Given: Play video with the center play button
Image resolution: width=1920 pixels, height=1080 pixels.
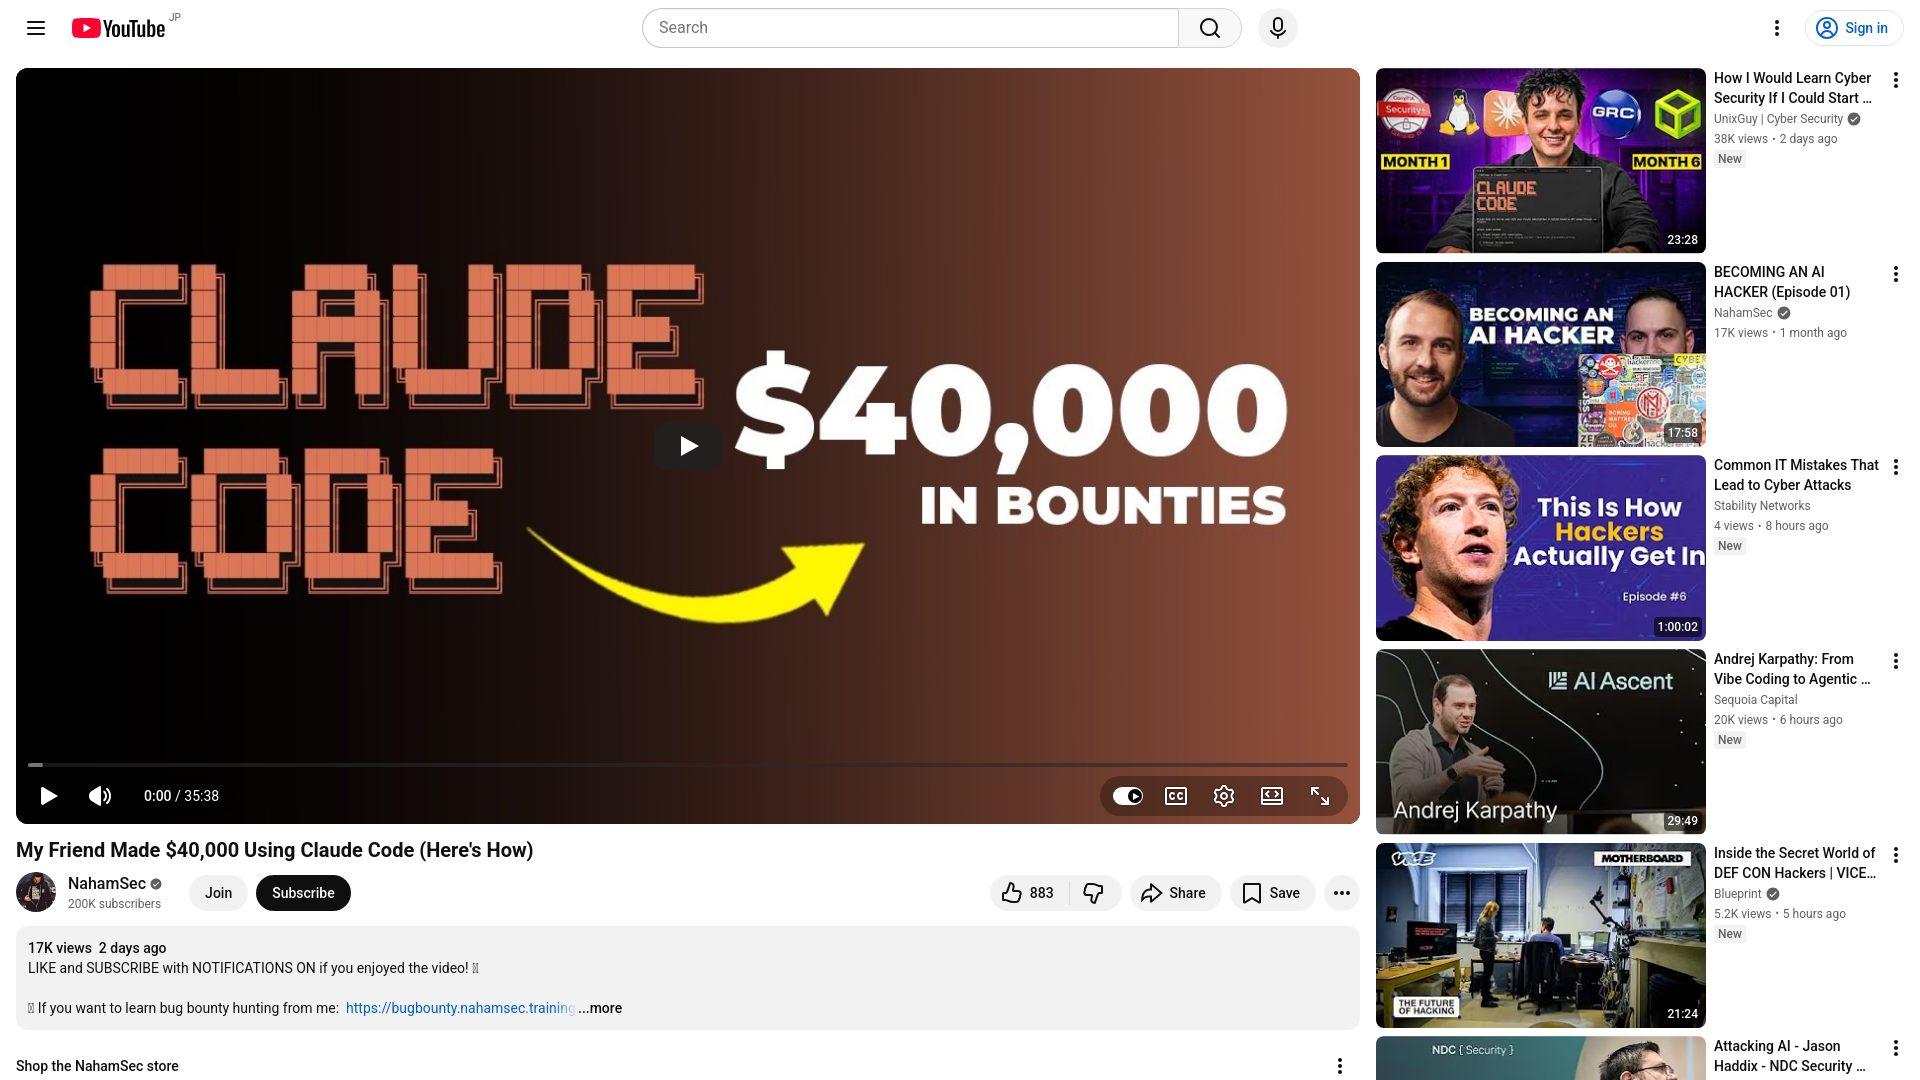Looking at the screenshot, I should click(x=688, y=446).
